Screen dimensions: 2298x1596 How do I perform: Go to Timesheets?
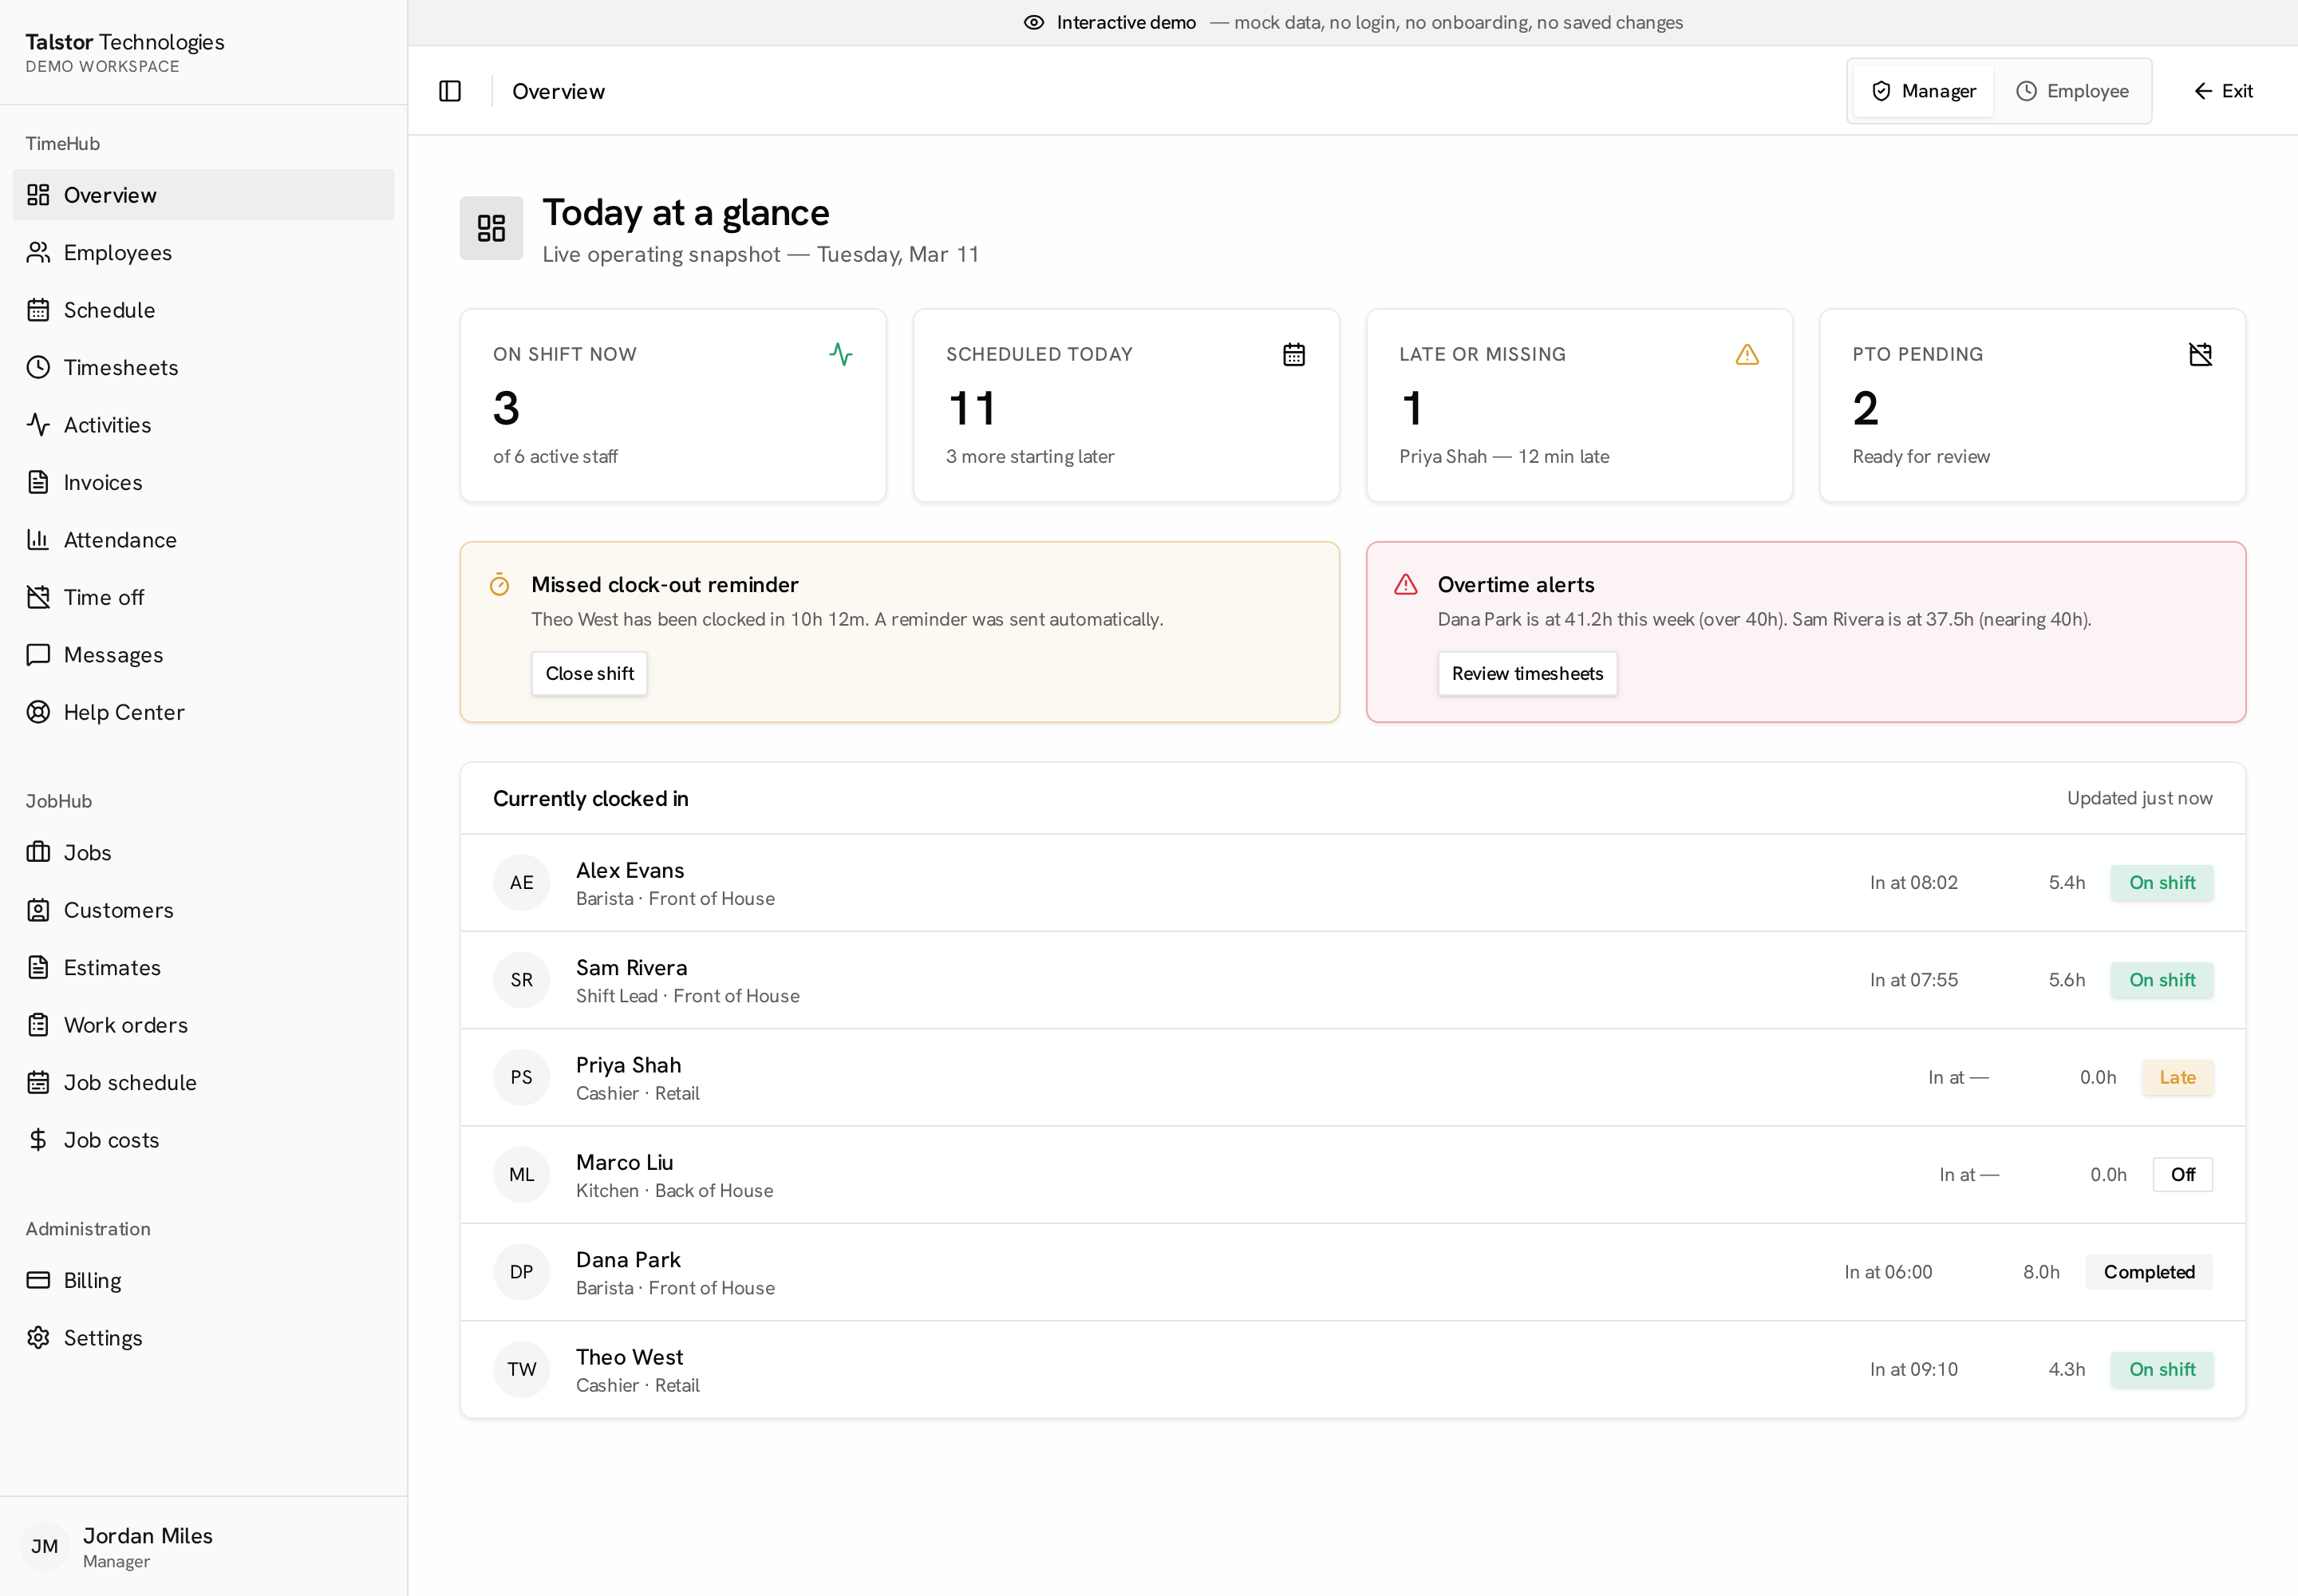tap(203, 367)
